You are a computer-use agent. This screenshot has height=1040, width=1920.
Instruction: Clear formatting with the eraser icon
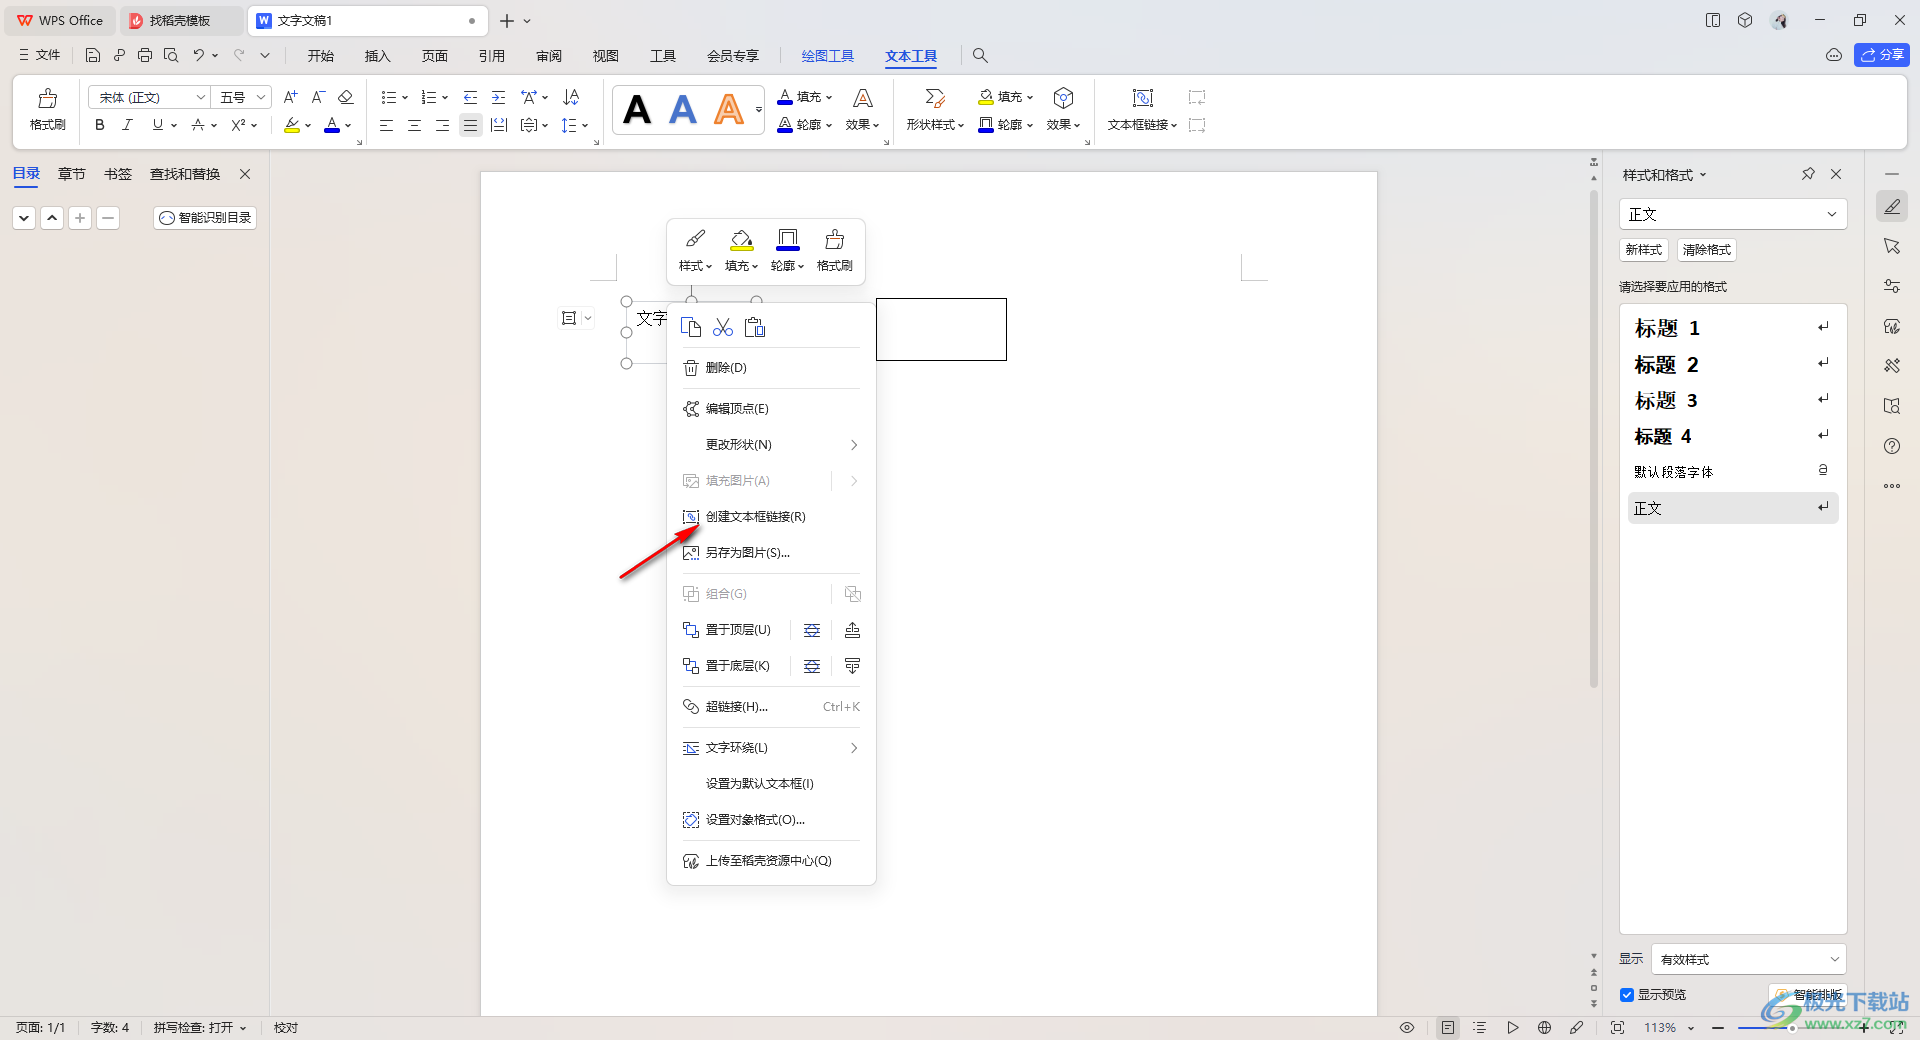coord(346,97)
